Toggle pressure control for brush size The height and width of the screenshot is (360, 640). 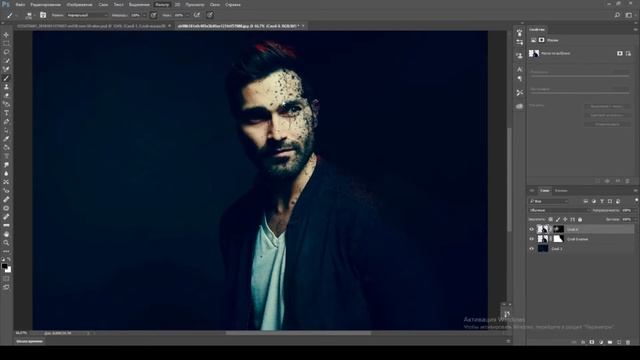(x=210, y=15)
